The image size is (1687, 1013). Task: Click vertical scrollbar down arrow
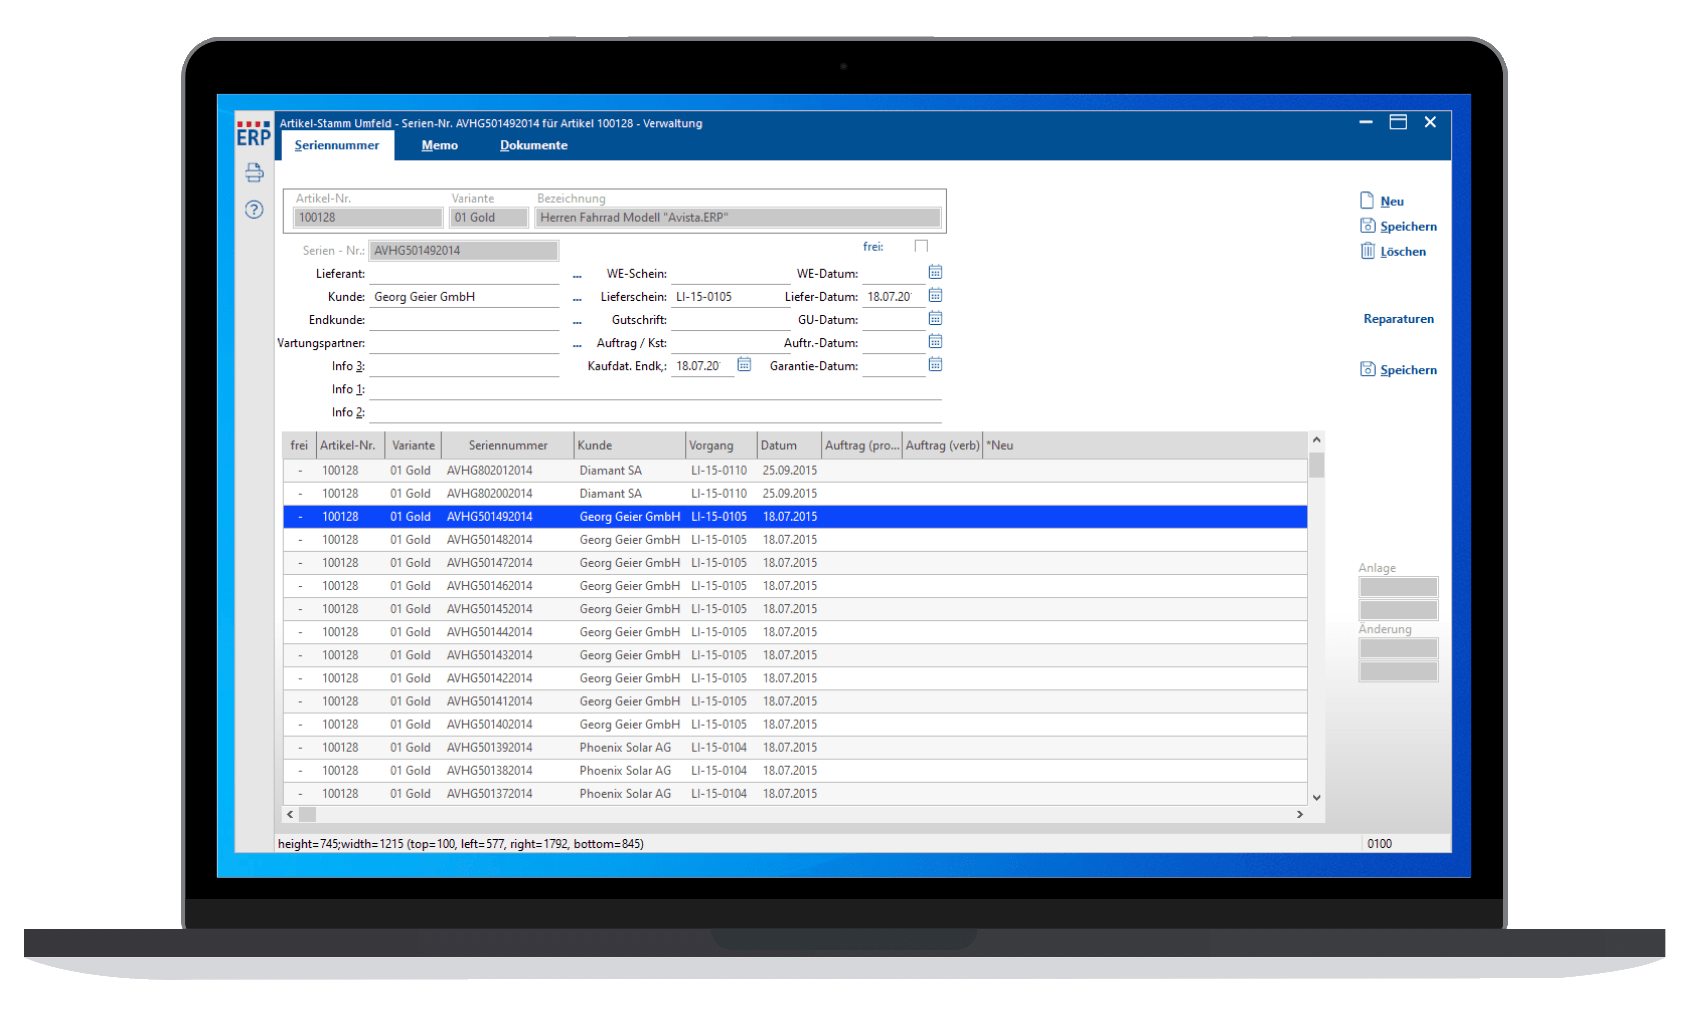[1316, 797]
